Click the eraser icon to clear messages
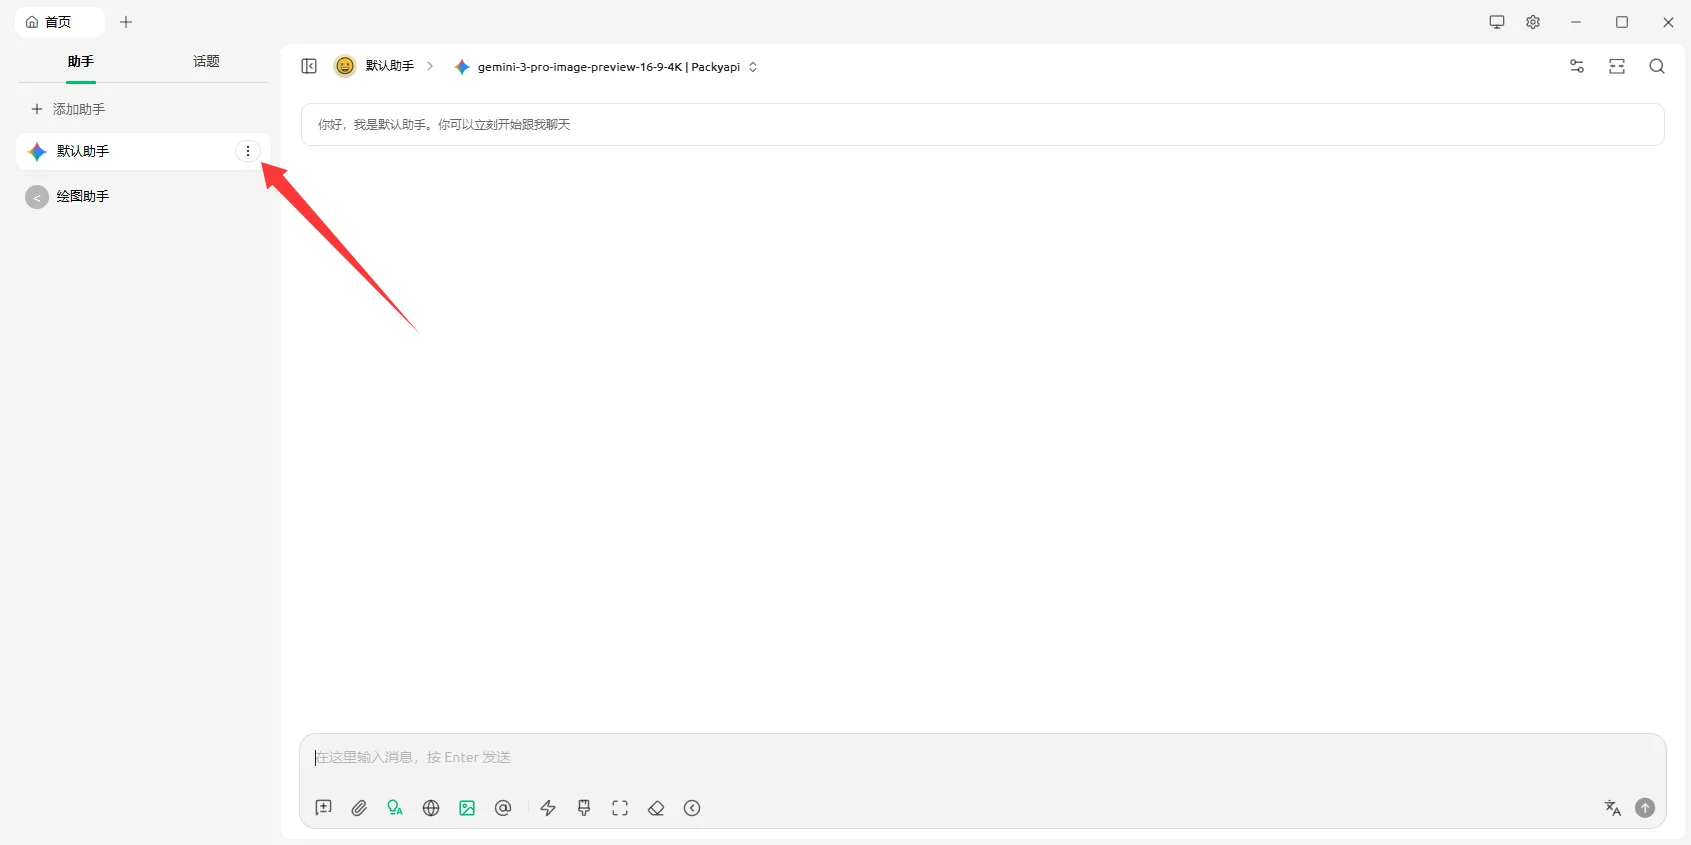This screenshot has height=845, width=1691. 656,808
